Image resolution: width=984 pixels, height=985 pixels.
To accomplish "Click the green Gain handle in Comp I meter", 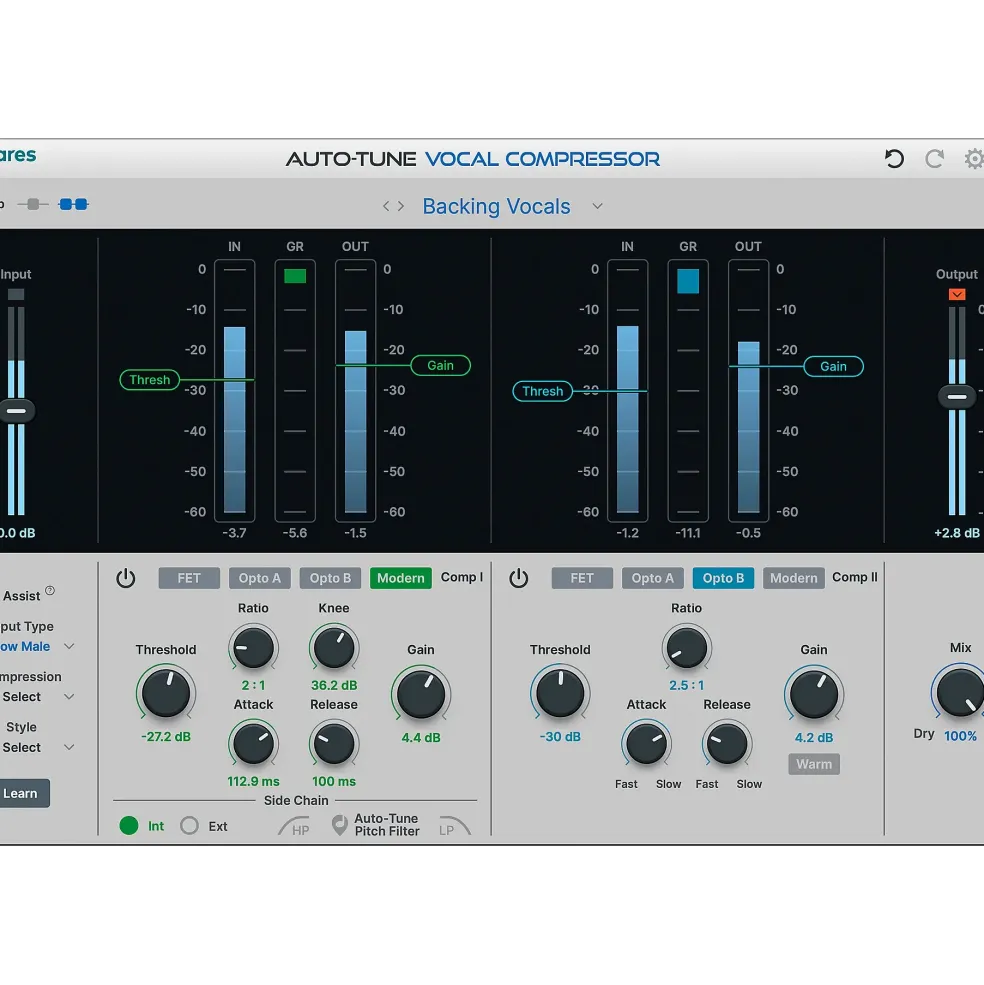I will pyautogui.click(x=440, y=365).
